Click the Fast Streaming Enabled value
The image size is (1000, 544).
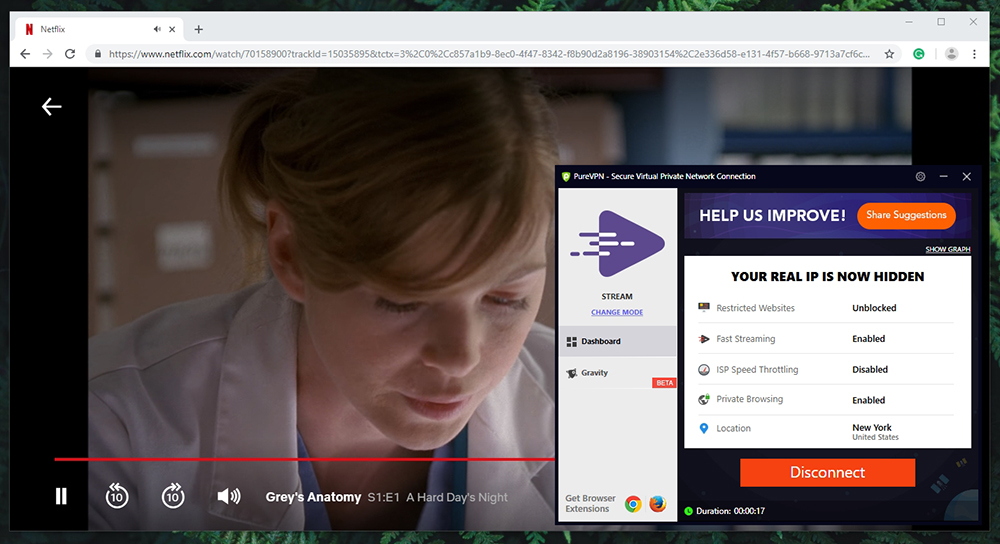tap(869, 339)
